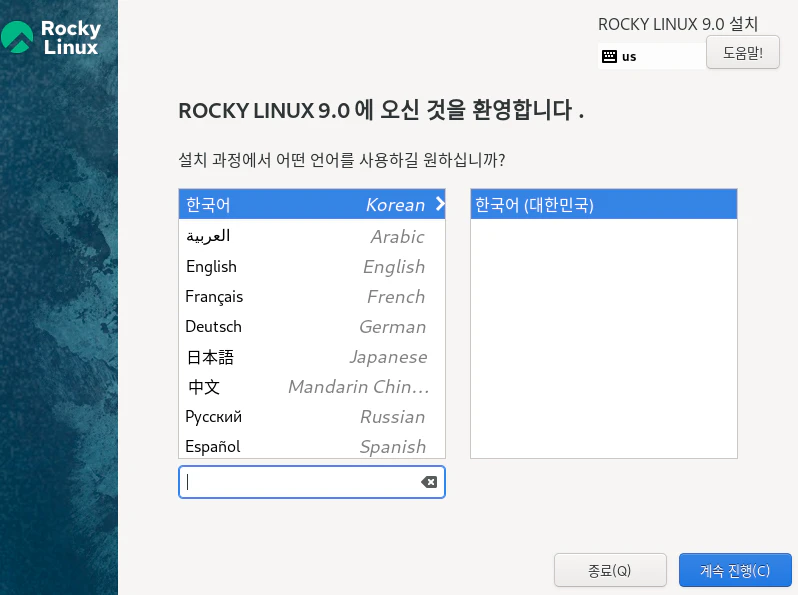Clear the language search field with the backspace icon
The height and width of the screenshot is (595, 798).
click(x=429, y=482)
